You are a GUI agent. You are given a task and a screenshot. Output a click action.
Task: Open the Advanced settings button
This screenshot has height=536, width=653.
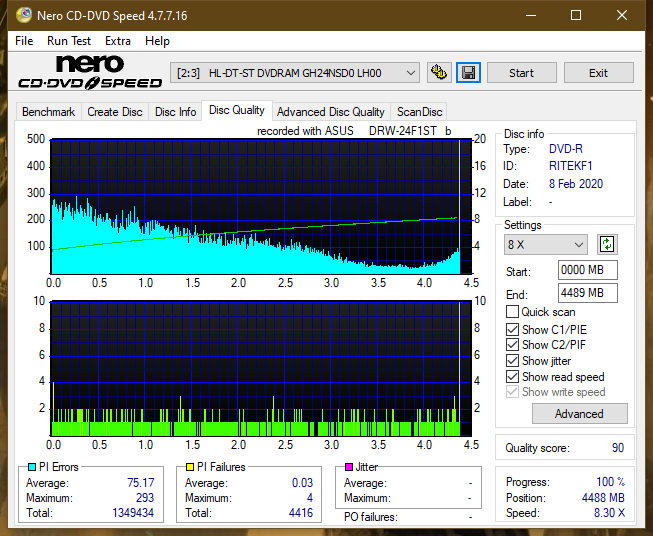pyautogui.click(x=579, y=414)
